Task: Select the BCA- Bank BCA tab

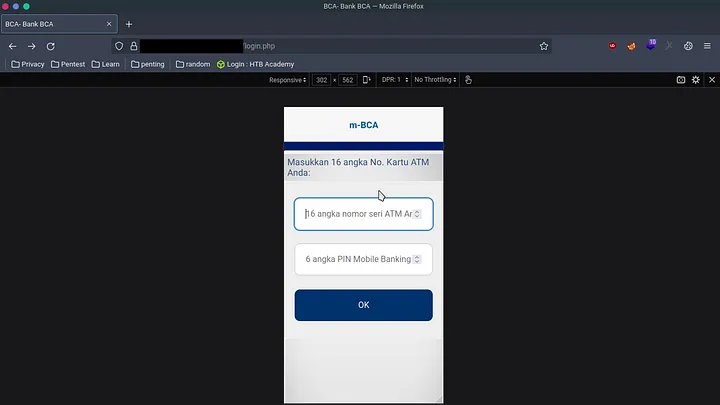Action: (x=59, y=24)
